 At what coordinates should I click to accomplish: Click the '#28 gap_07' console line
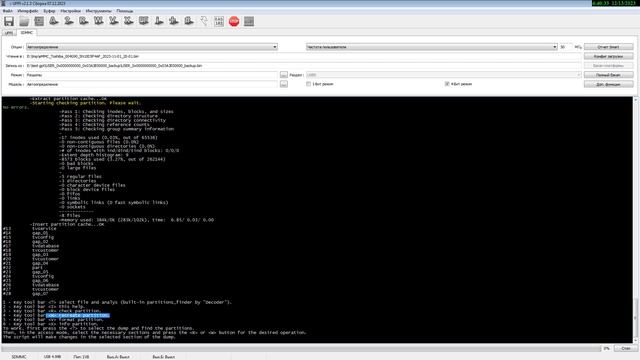25,293
